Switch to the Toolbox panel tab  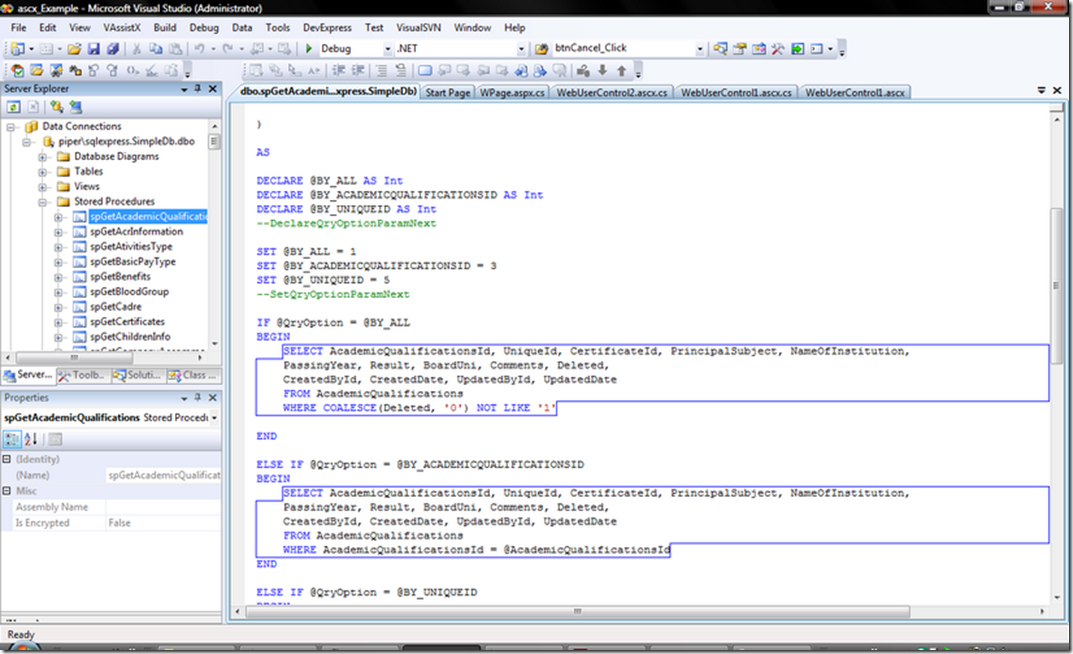pyautogui.click(x=82, y=375)
